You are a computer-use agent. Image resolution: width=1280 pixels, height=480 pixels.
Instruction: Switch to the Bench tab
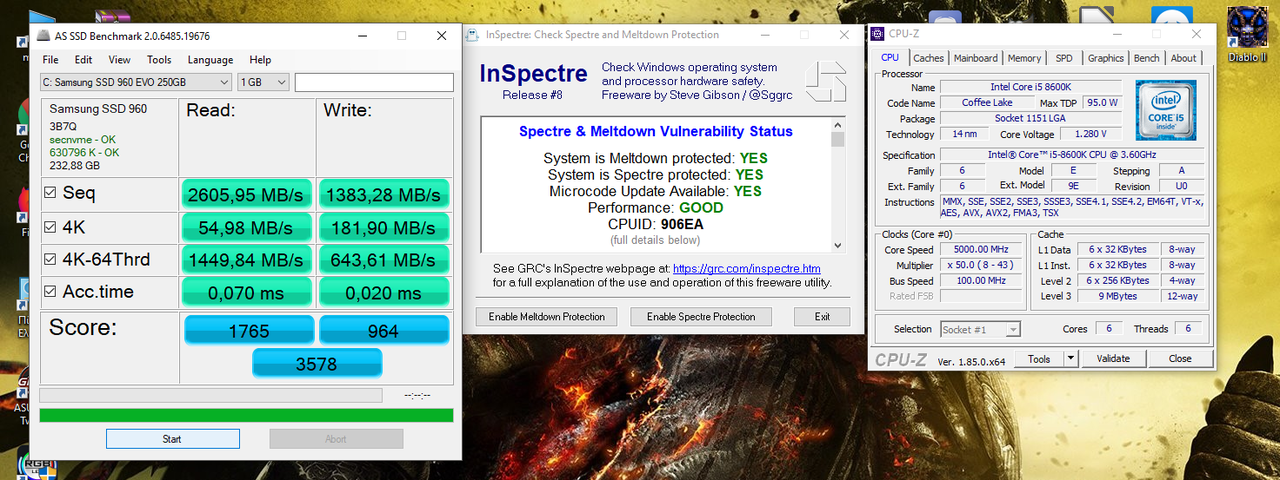coord(1147,58)
